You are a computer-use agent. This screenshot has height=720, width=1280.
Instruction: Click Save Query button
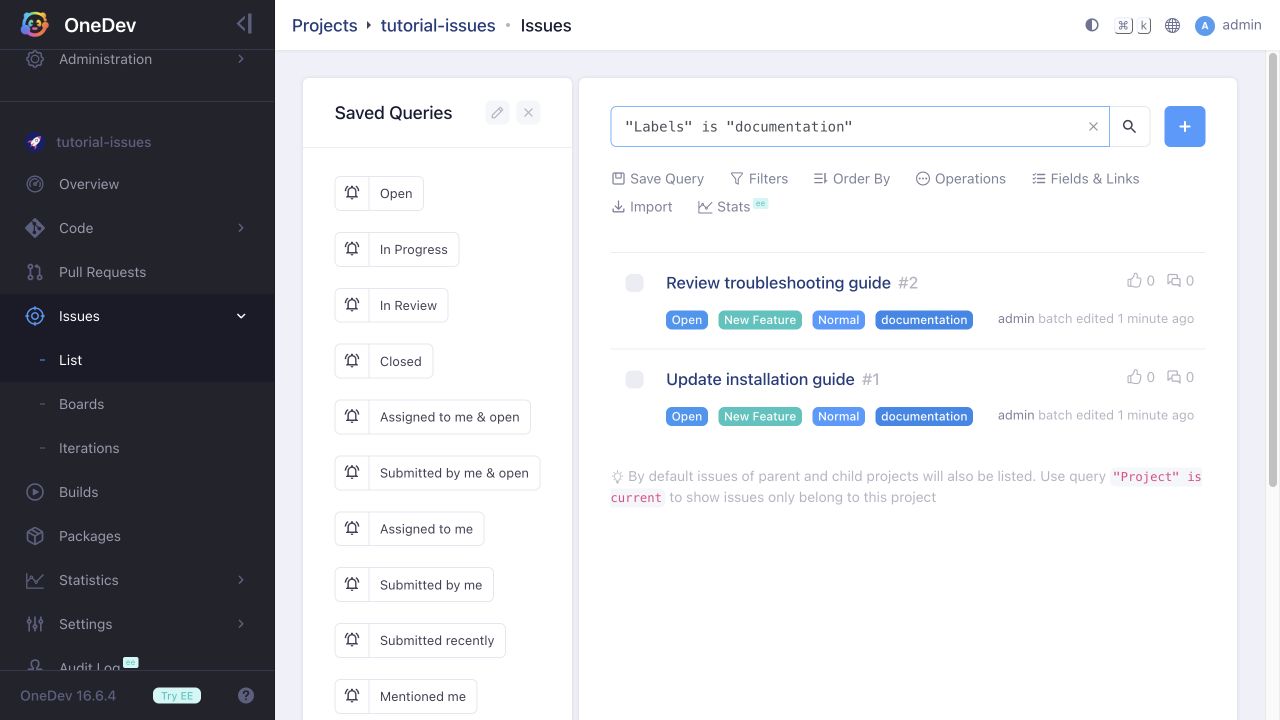658,179
